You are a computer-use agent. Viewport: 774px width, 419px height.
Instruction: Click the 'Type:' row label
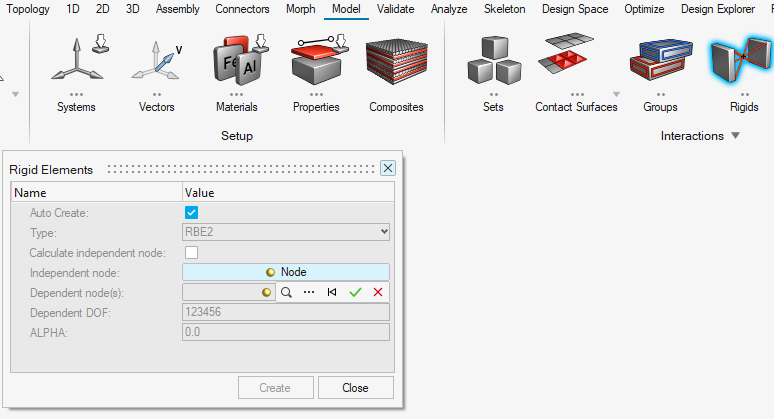(x=43, y=233)
